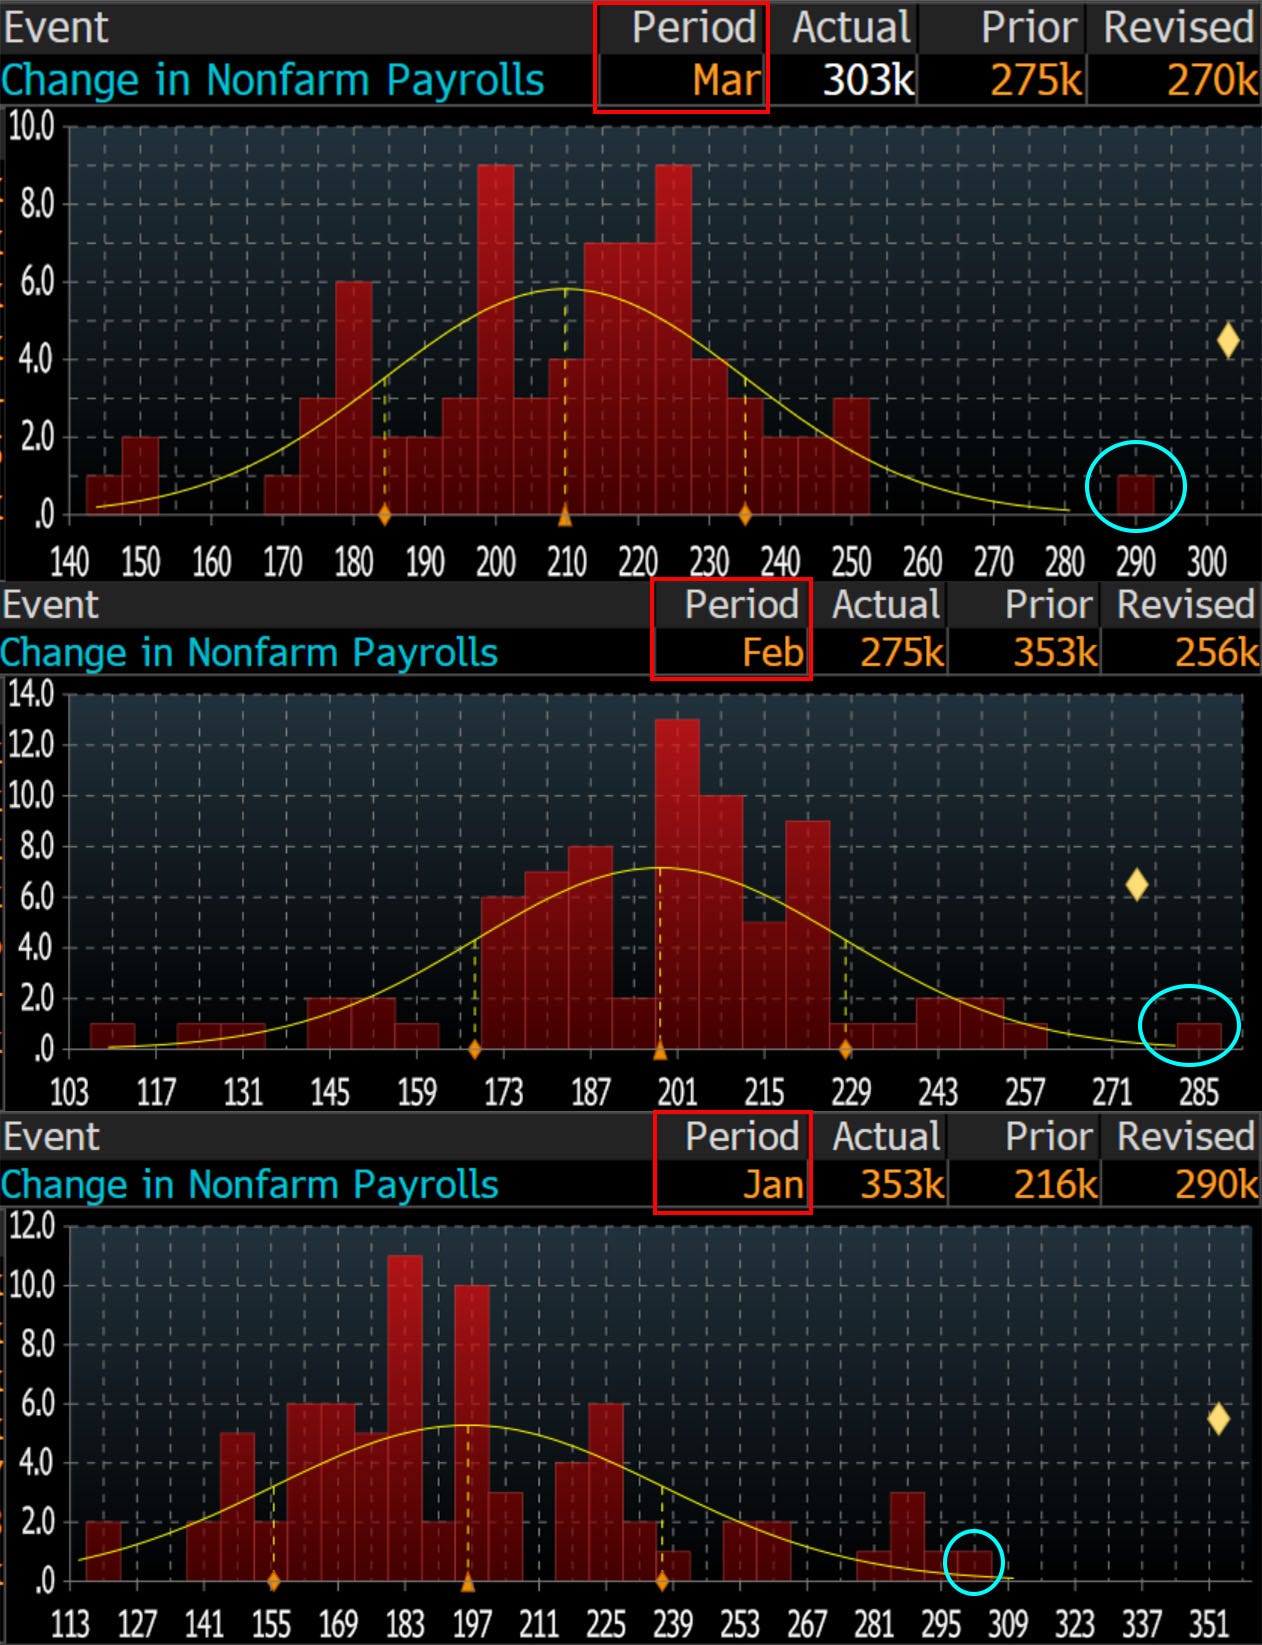Click the upper deviation diamond on the Jan chart axis
Viewport: 1262px width, 1645px height.
661,1581
